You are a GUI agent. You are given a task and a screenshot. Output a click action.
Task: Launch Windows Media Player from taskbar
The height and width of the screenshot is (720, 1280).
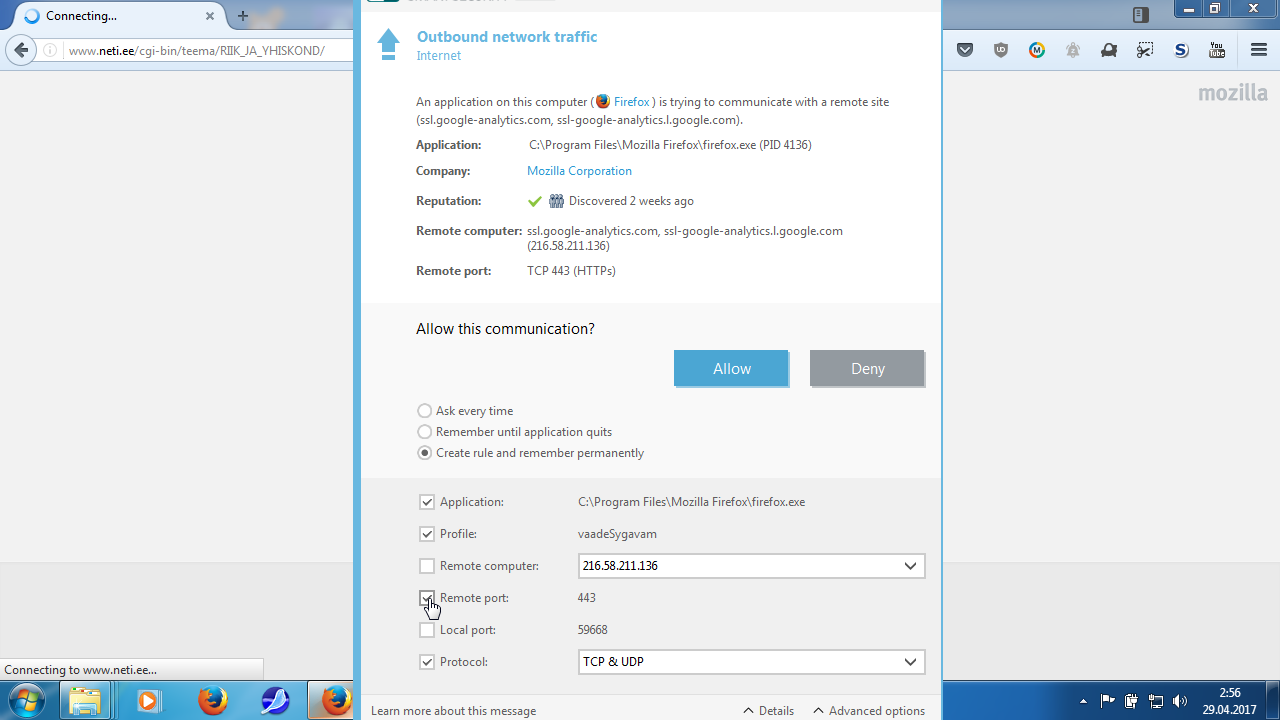(148, 701)
